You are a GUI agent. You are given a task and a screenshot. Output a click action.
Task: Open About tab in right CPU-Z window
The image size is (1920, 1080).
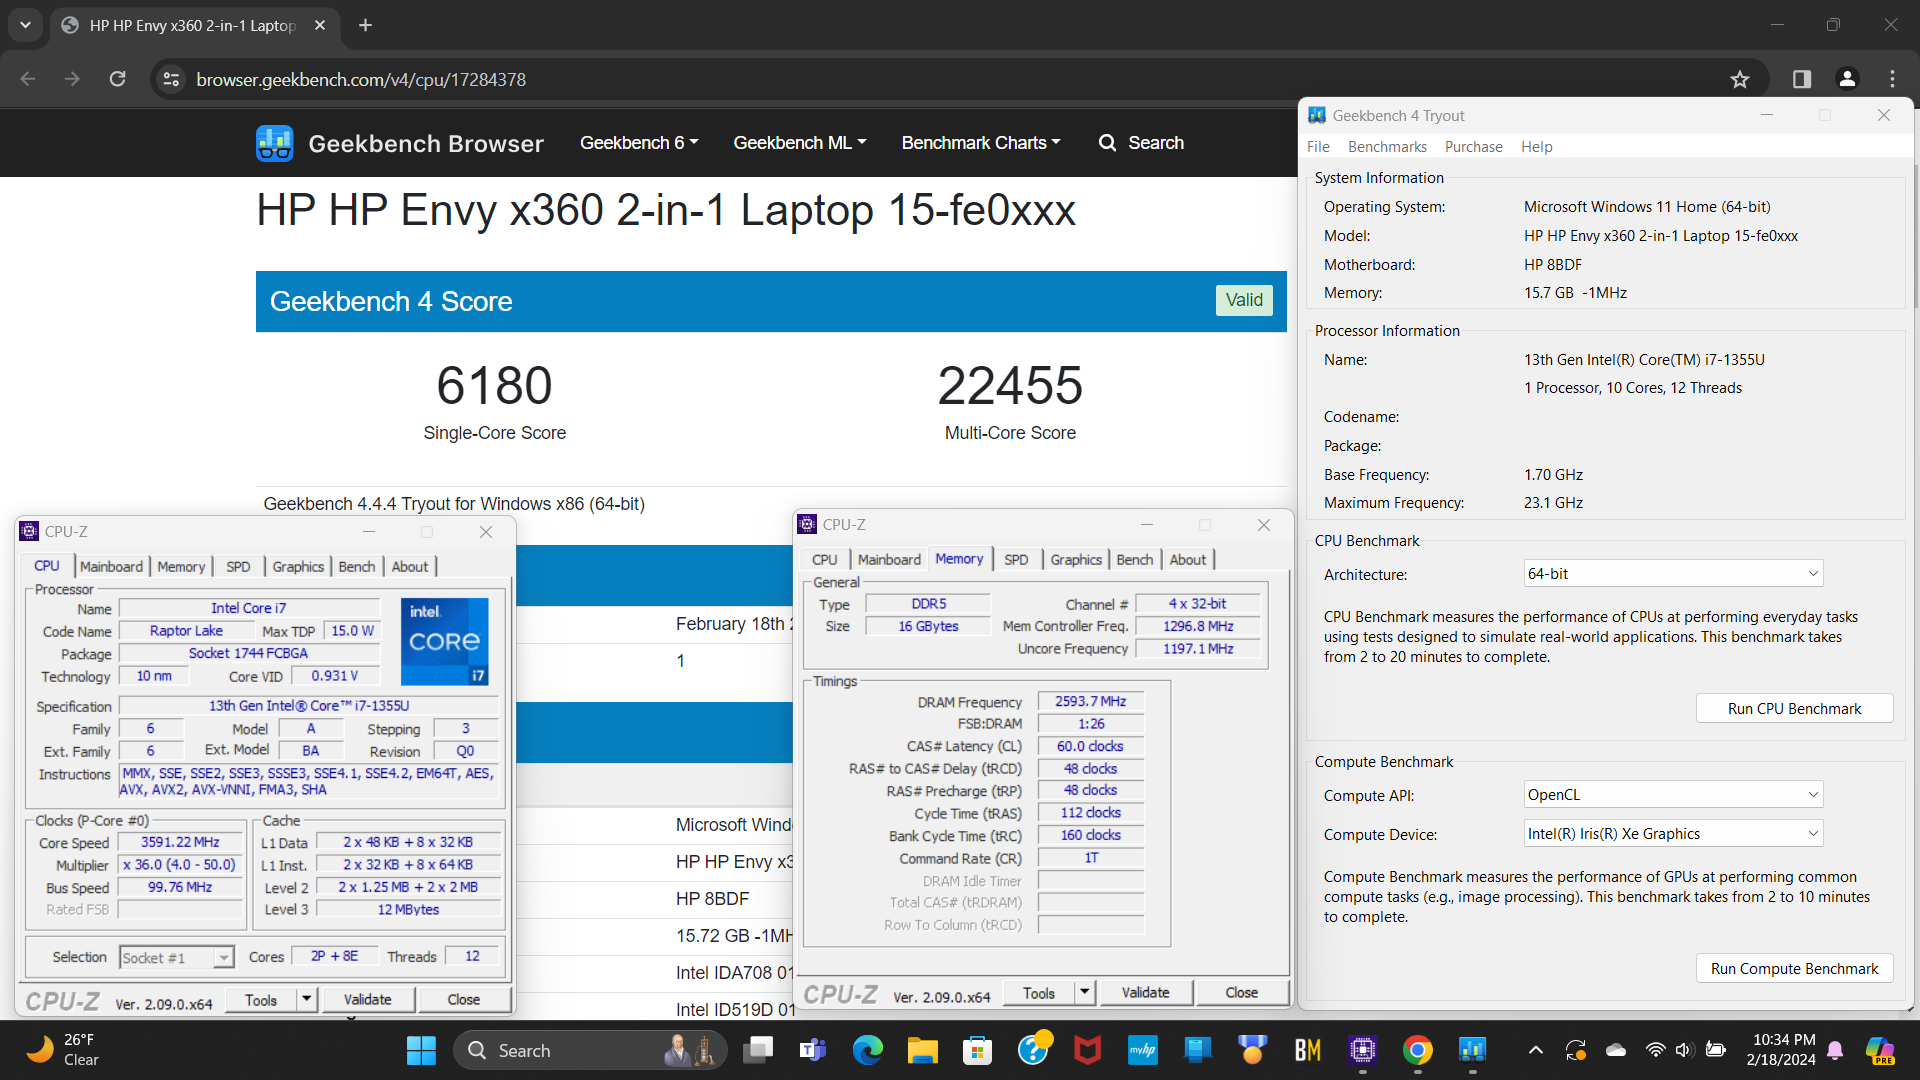tap(1188, 559)
